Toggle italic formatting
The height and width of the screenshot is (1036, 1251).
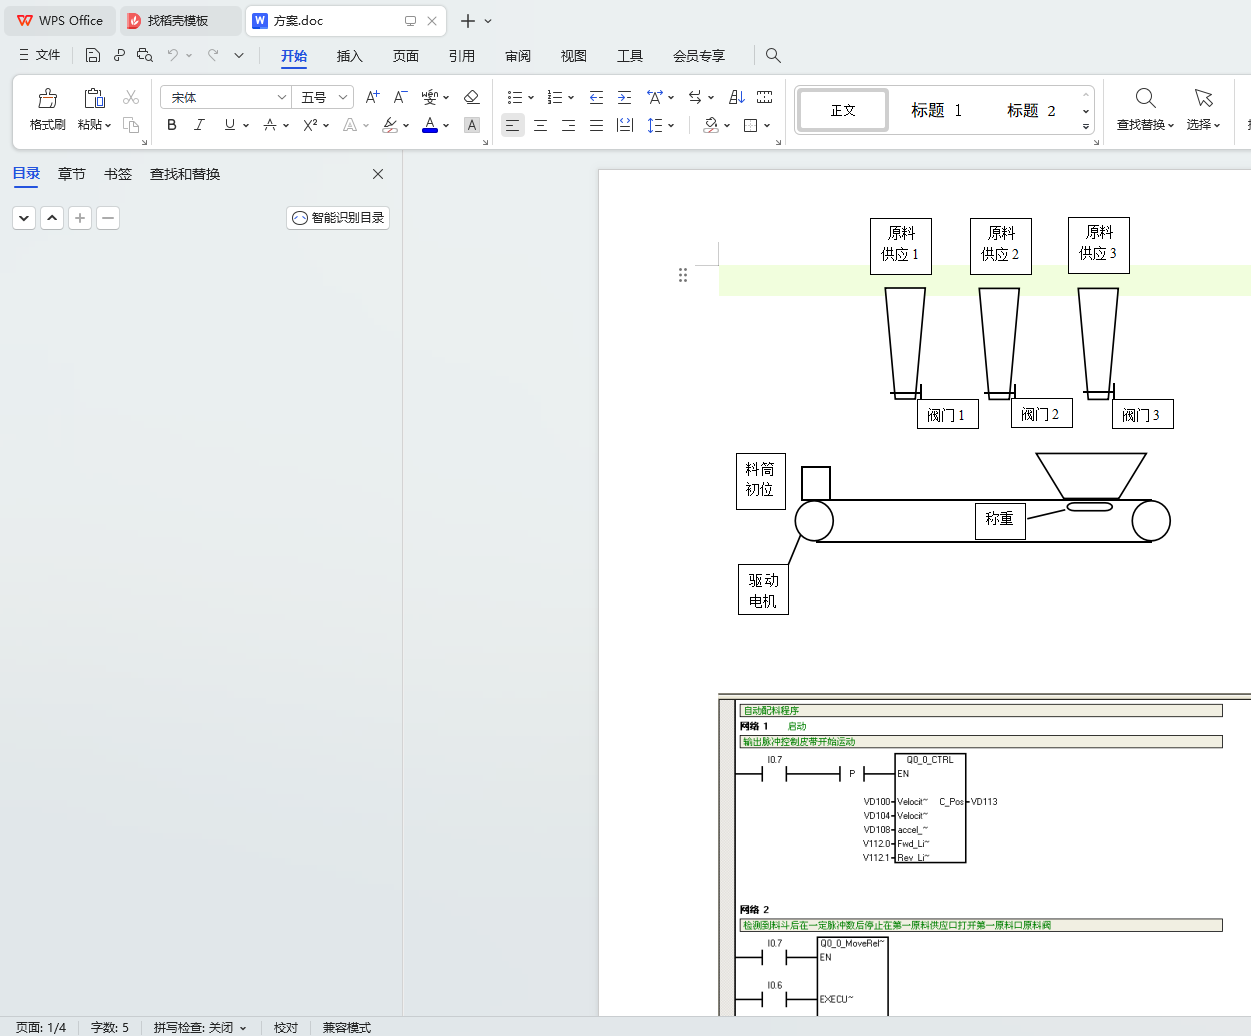[199, 125]
